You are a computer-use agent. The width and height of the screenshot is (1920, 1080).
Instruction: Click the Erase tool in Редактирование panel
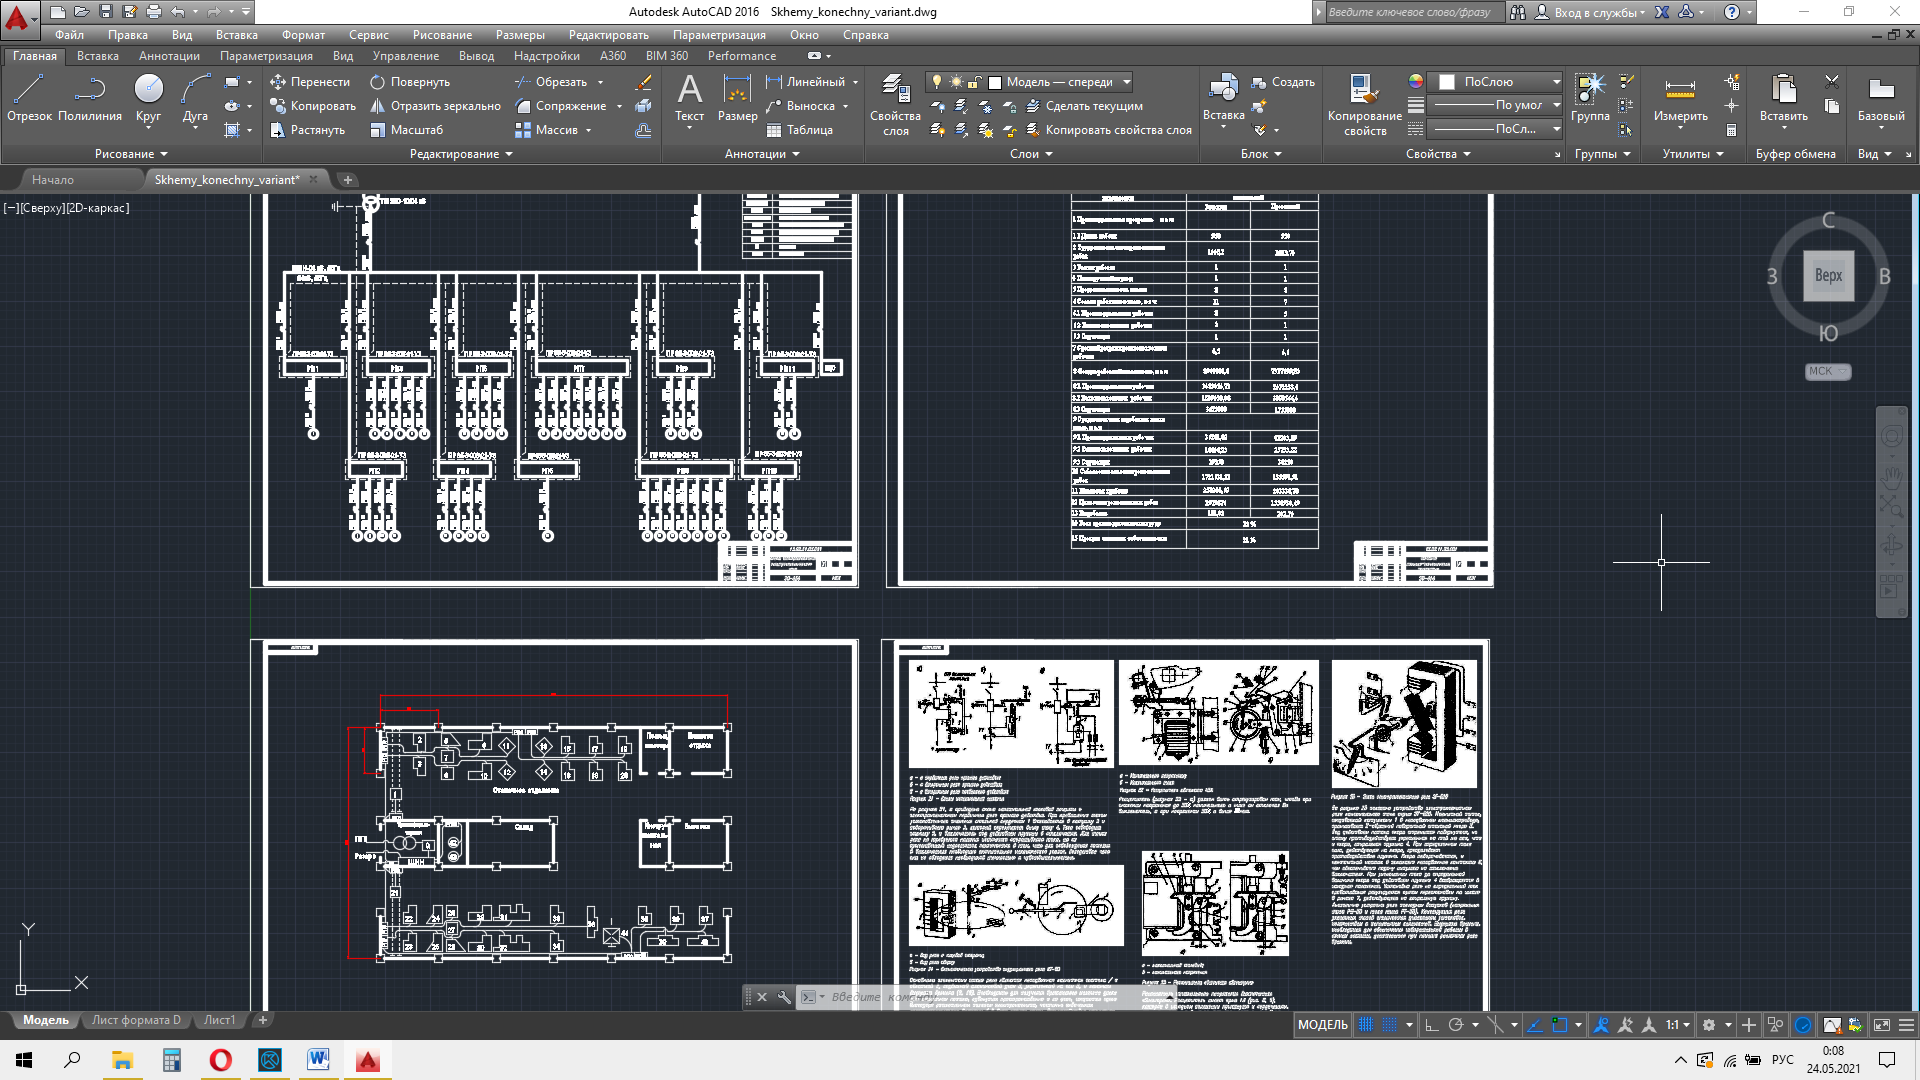[x=643, y=82]
